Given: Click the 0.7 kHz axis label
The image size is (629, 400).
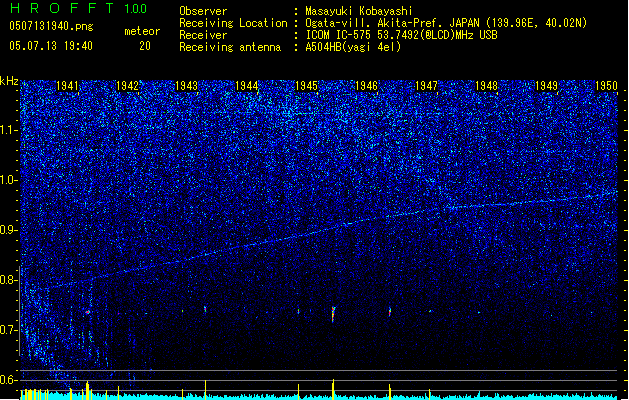Looking at the screenshot, I should click(8, 330).
